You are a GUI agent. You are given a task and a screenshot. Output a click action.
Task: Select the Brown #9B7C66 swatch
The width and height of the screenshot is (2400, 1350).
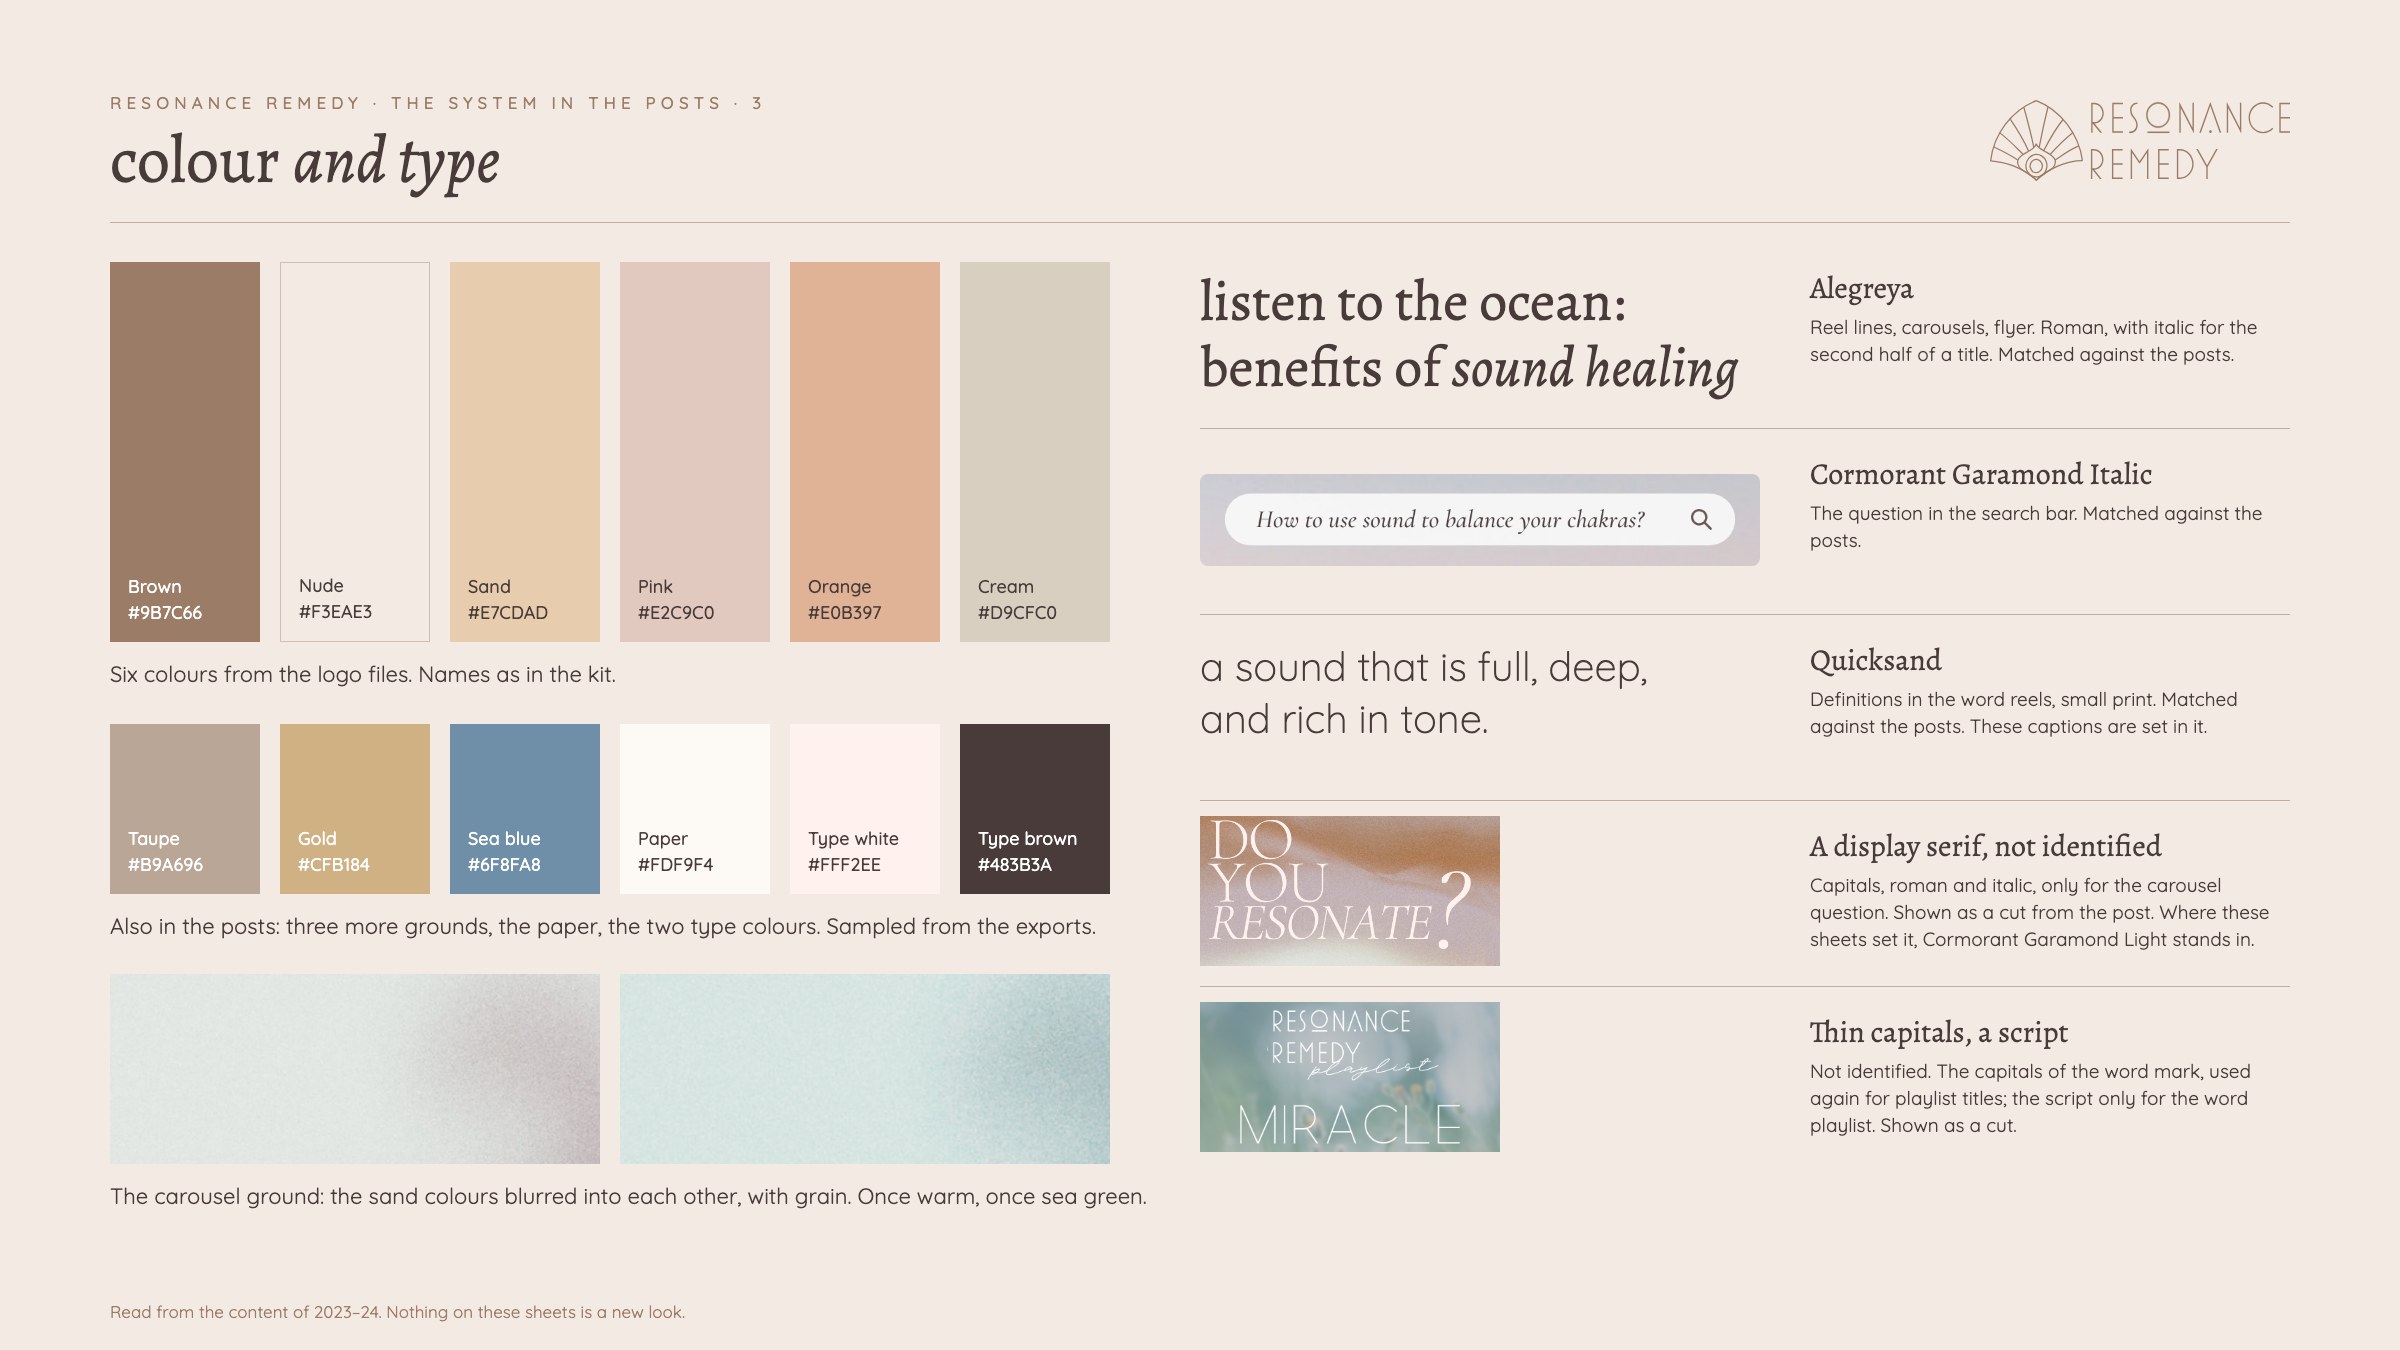click(x=185, y=452)
